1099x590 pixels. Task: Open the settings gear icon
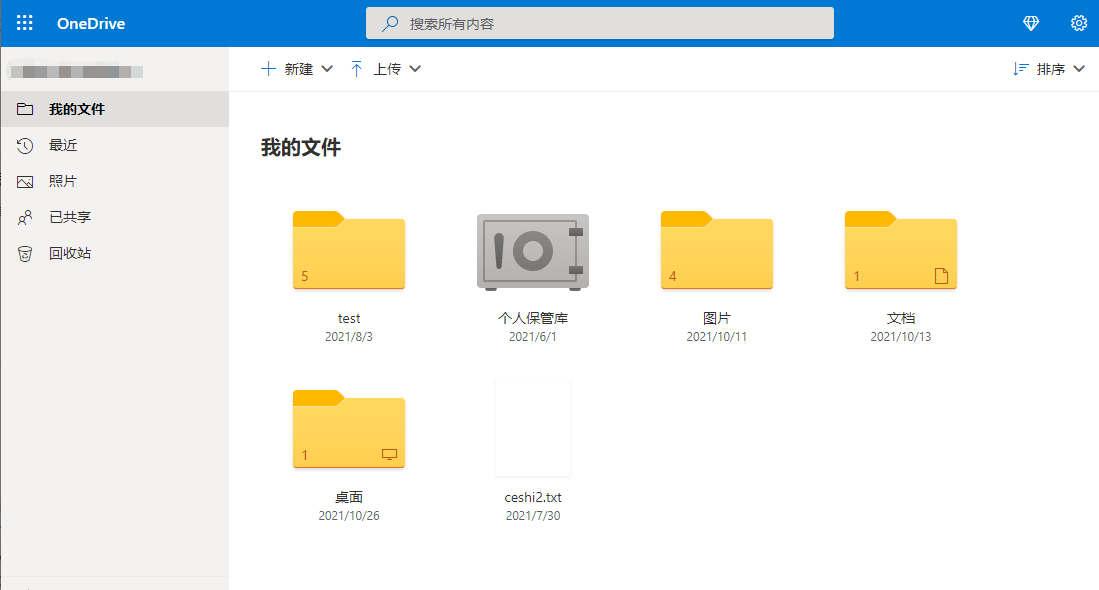1079,23
